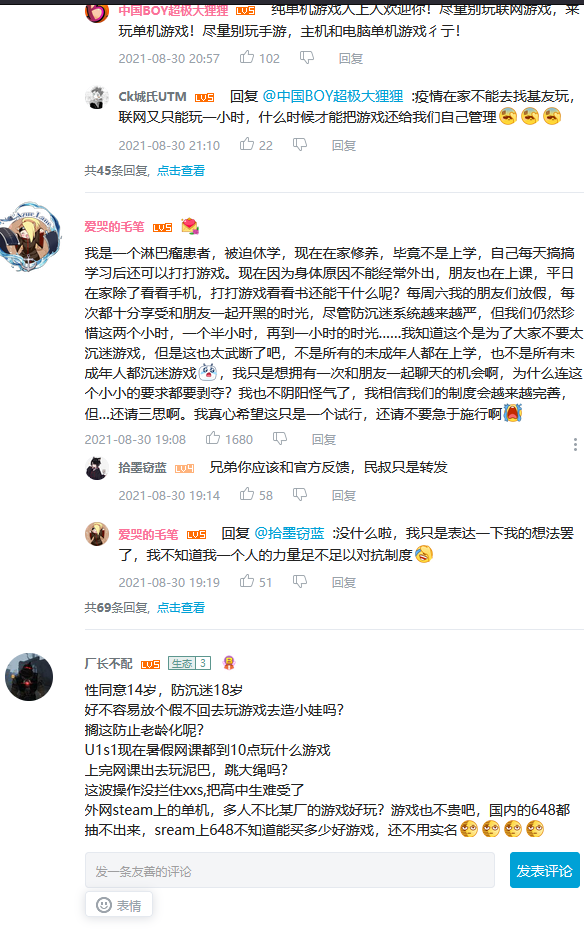Dislike 爱哭的毛笔's reply with 51 likes
This screenshot has width=584, height=932.
click(300, 581)
